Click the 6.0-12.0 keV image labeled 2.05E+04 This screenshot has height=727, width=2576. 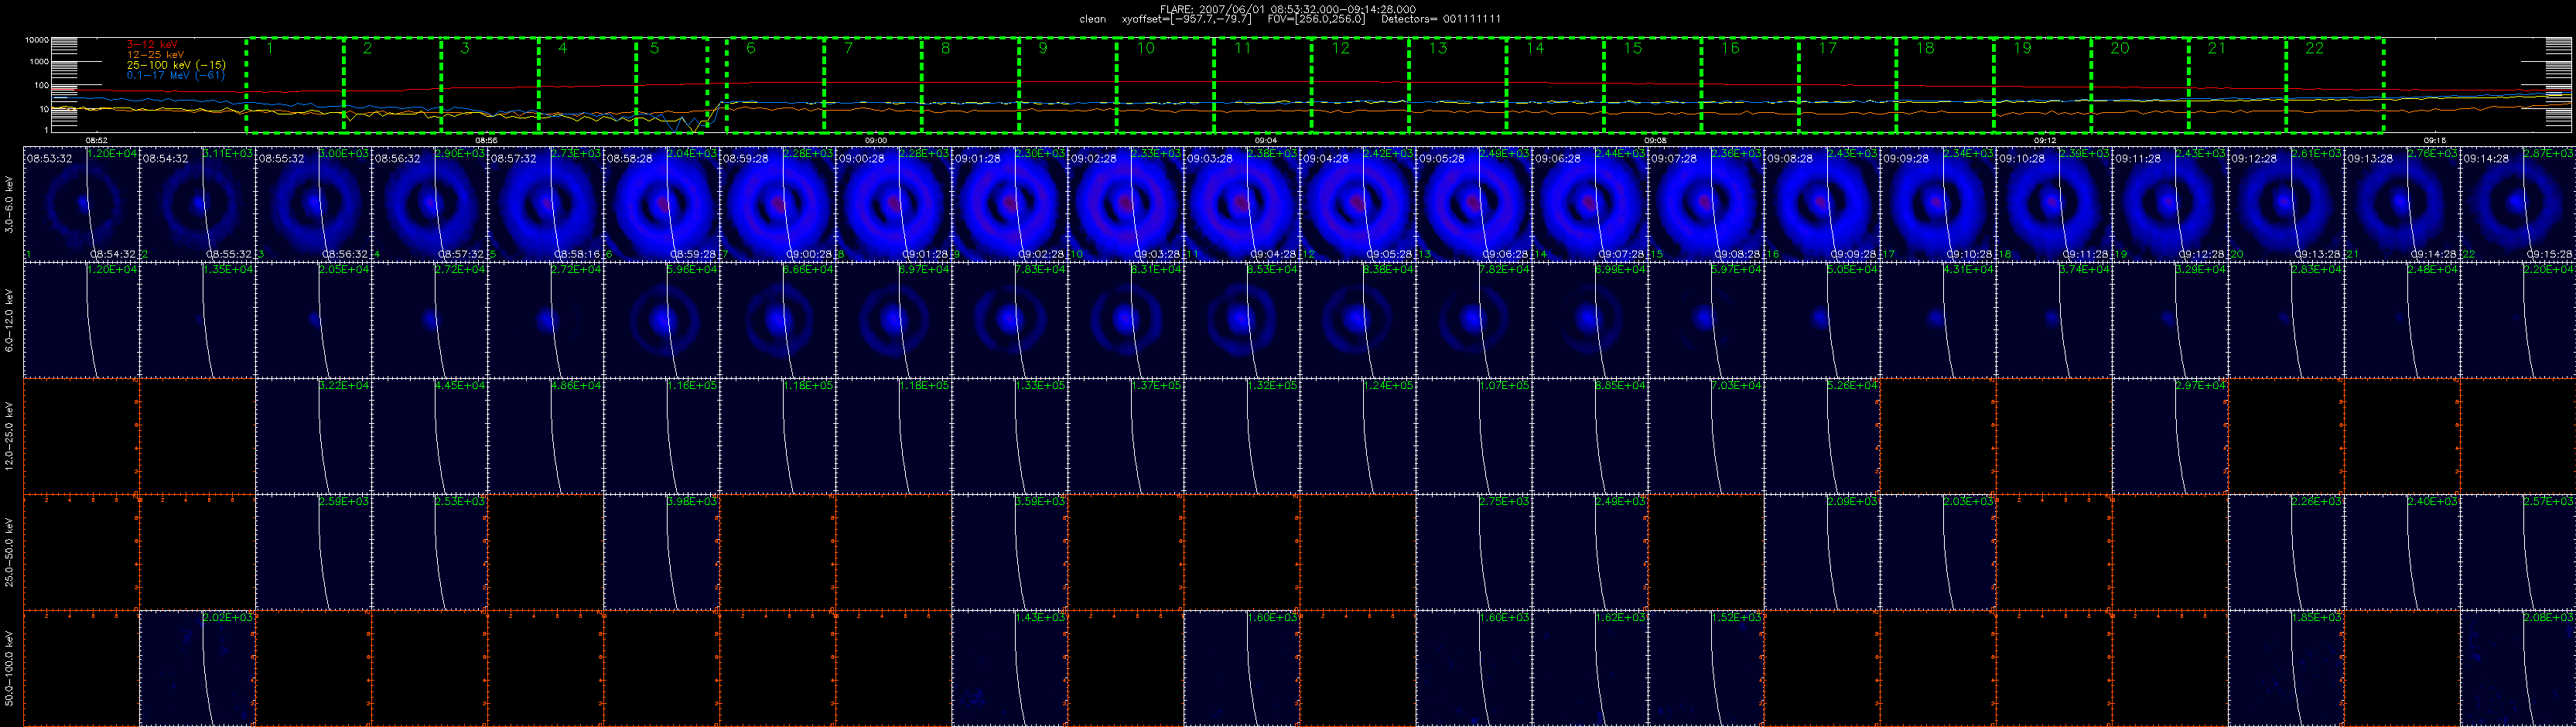pos(313,320)
